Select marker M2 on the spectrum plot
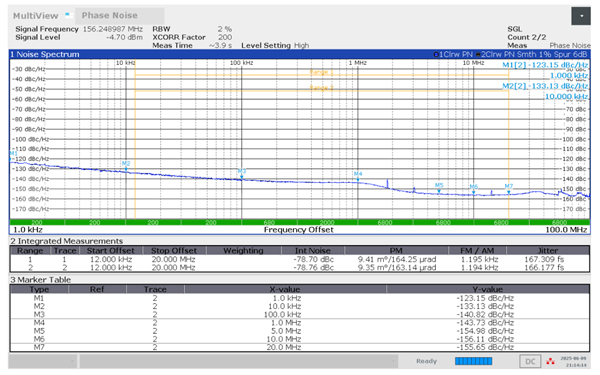 126,165
